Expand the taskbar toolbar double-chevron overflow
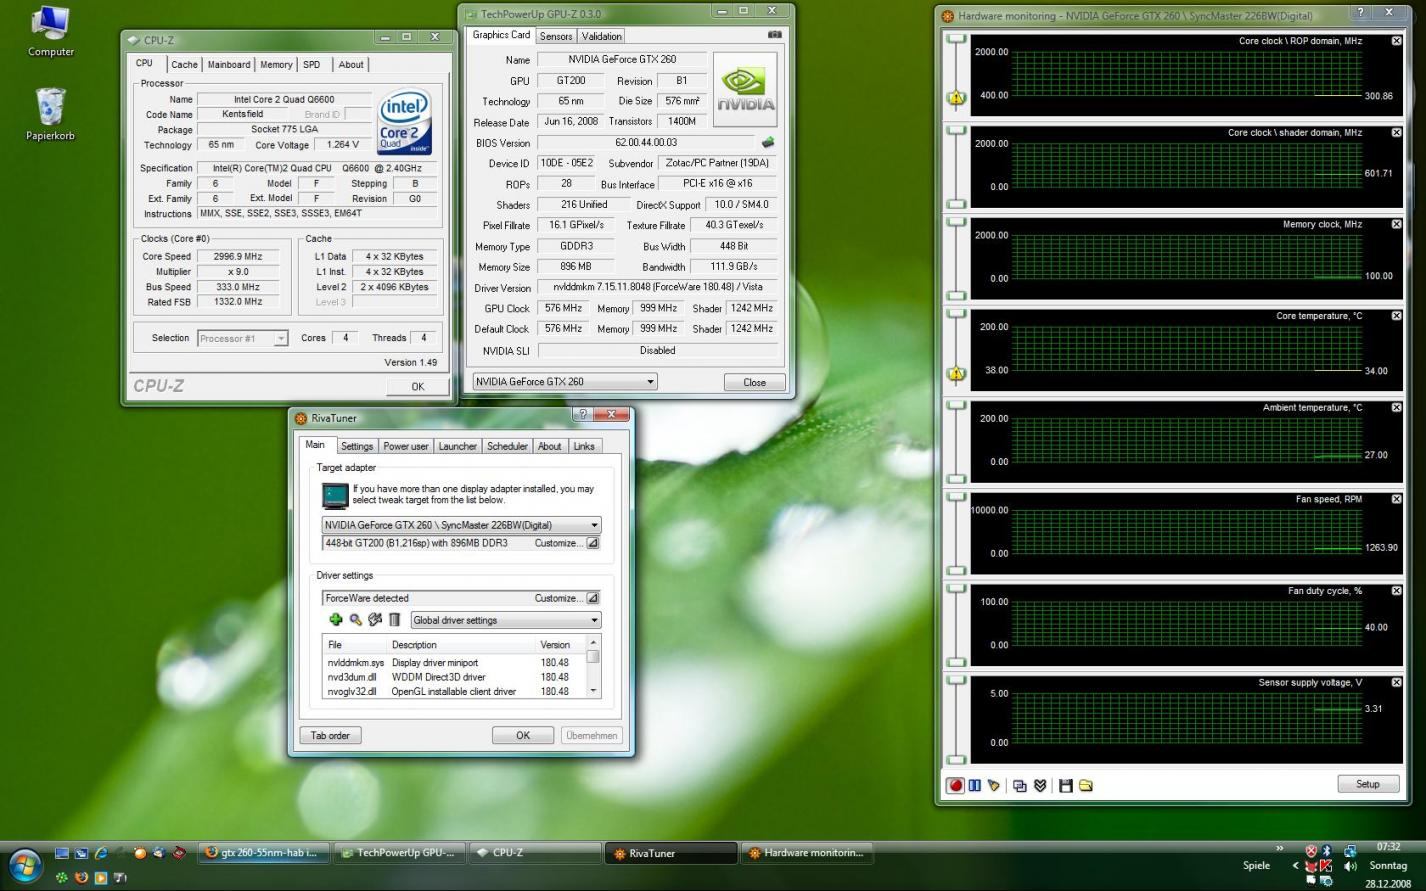Viewport: 1426px width, 891px height. (1280, 848)
